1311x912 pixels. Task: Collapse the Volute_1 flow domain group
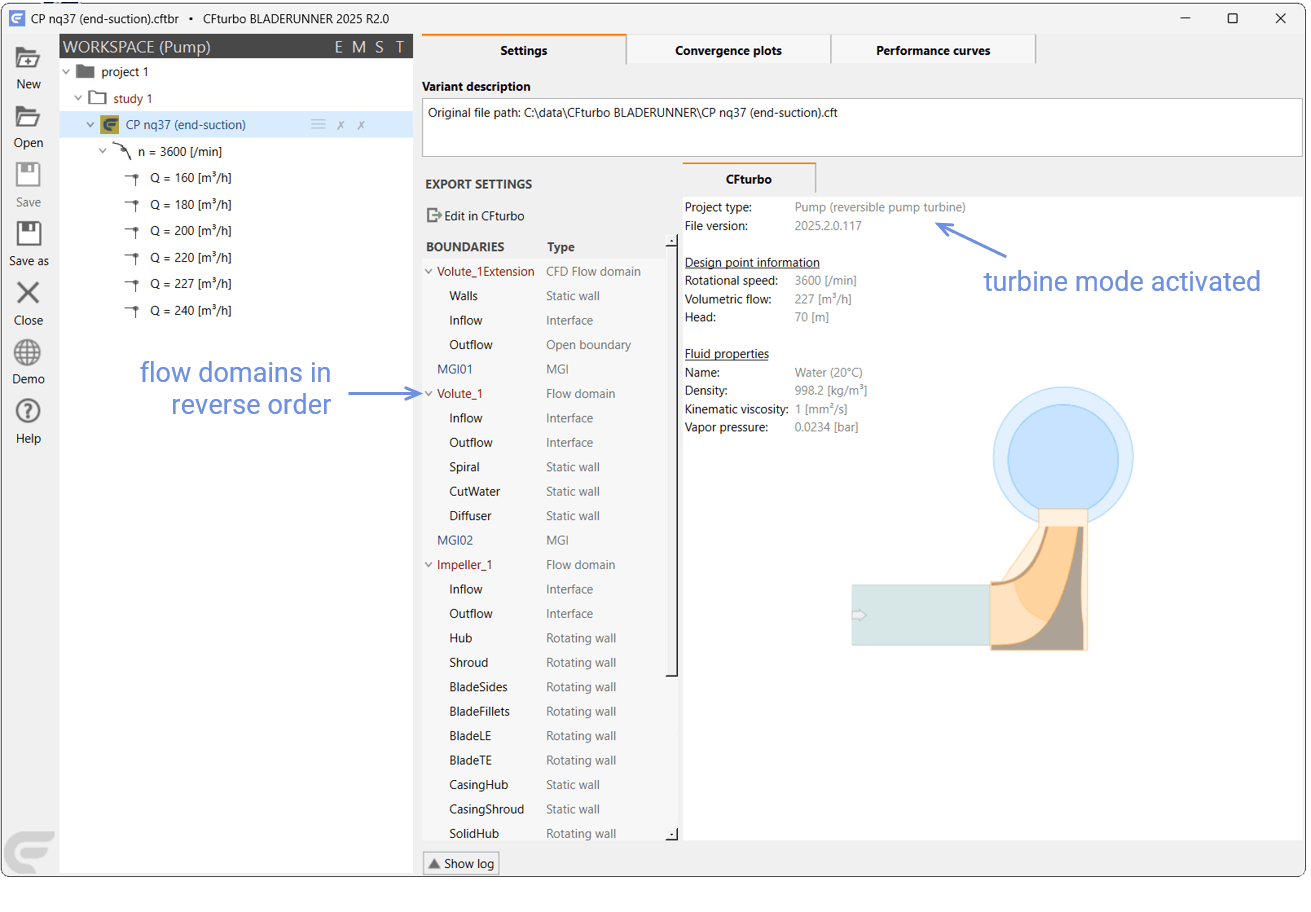429,394
